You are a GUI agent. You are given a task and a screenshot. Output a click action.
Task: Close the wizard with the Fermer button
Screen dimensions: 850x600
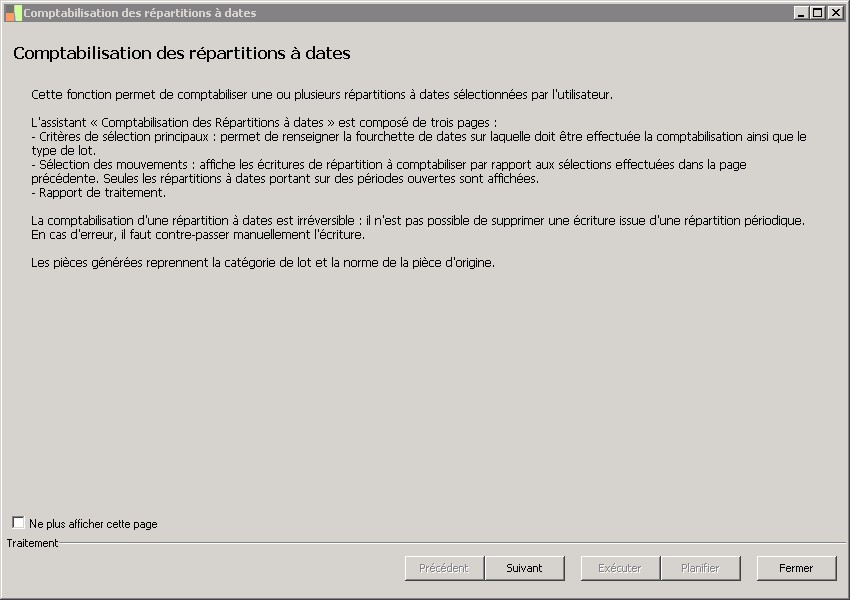click(796, 568)
